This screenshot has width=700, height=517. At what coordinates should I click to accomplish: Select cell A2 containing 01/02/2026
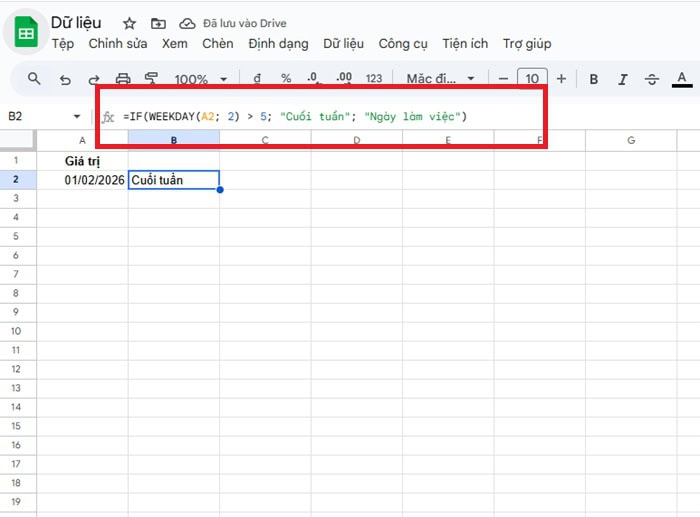tap(82, 180)
